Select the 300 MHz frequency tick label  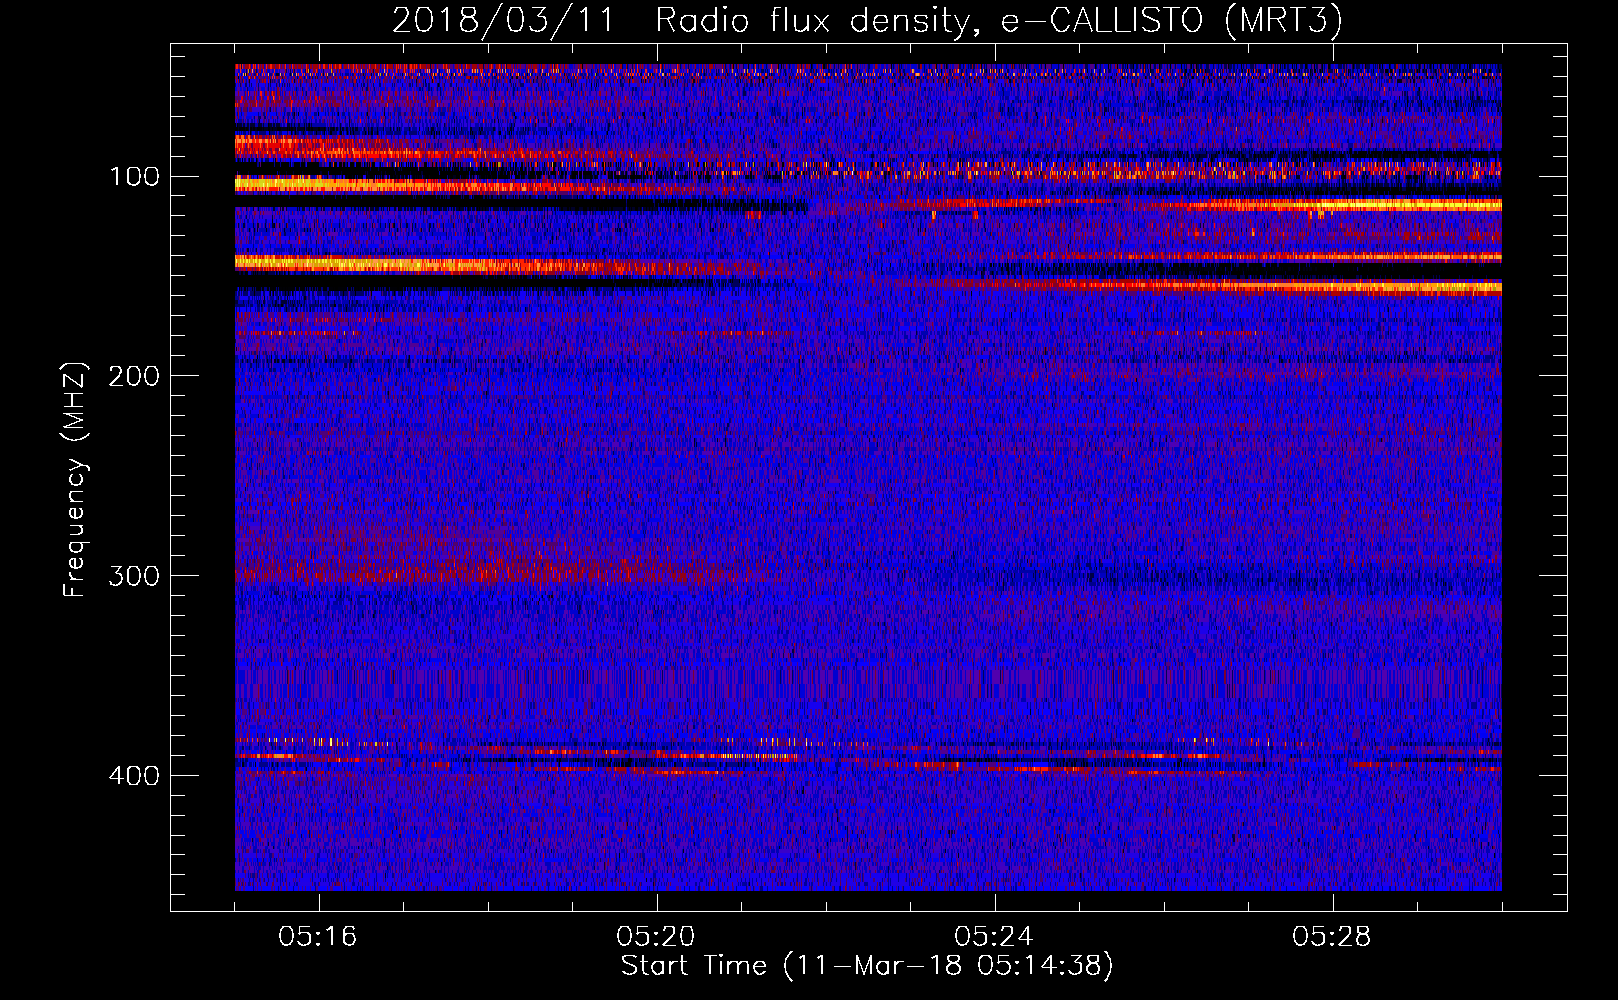(134, 576)
